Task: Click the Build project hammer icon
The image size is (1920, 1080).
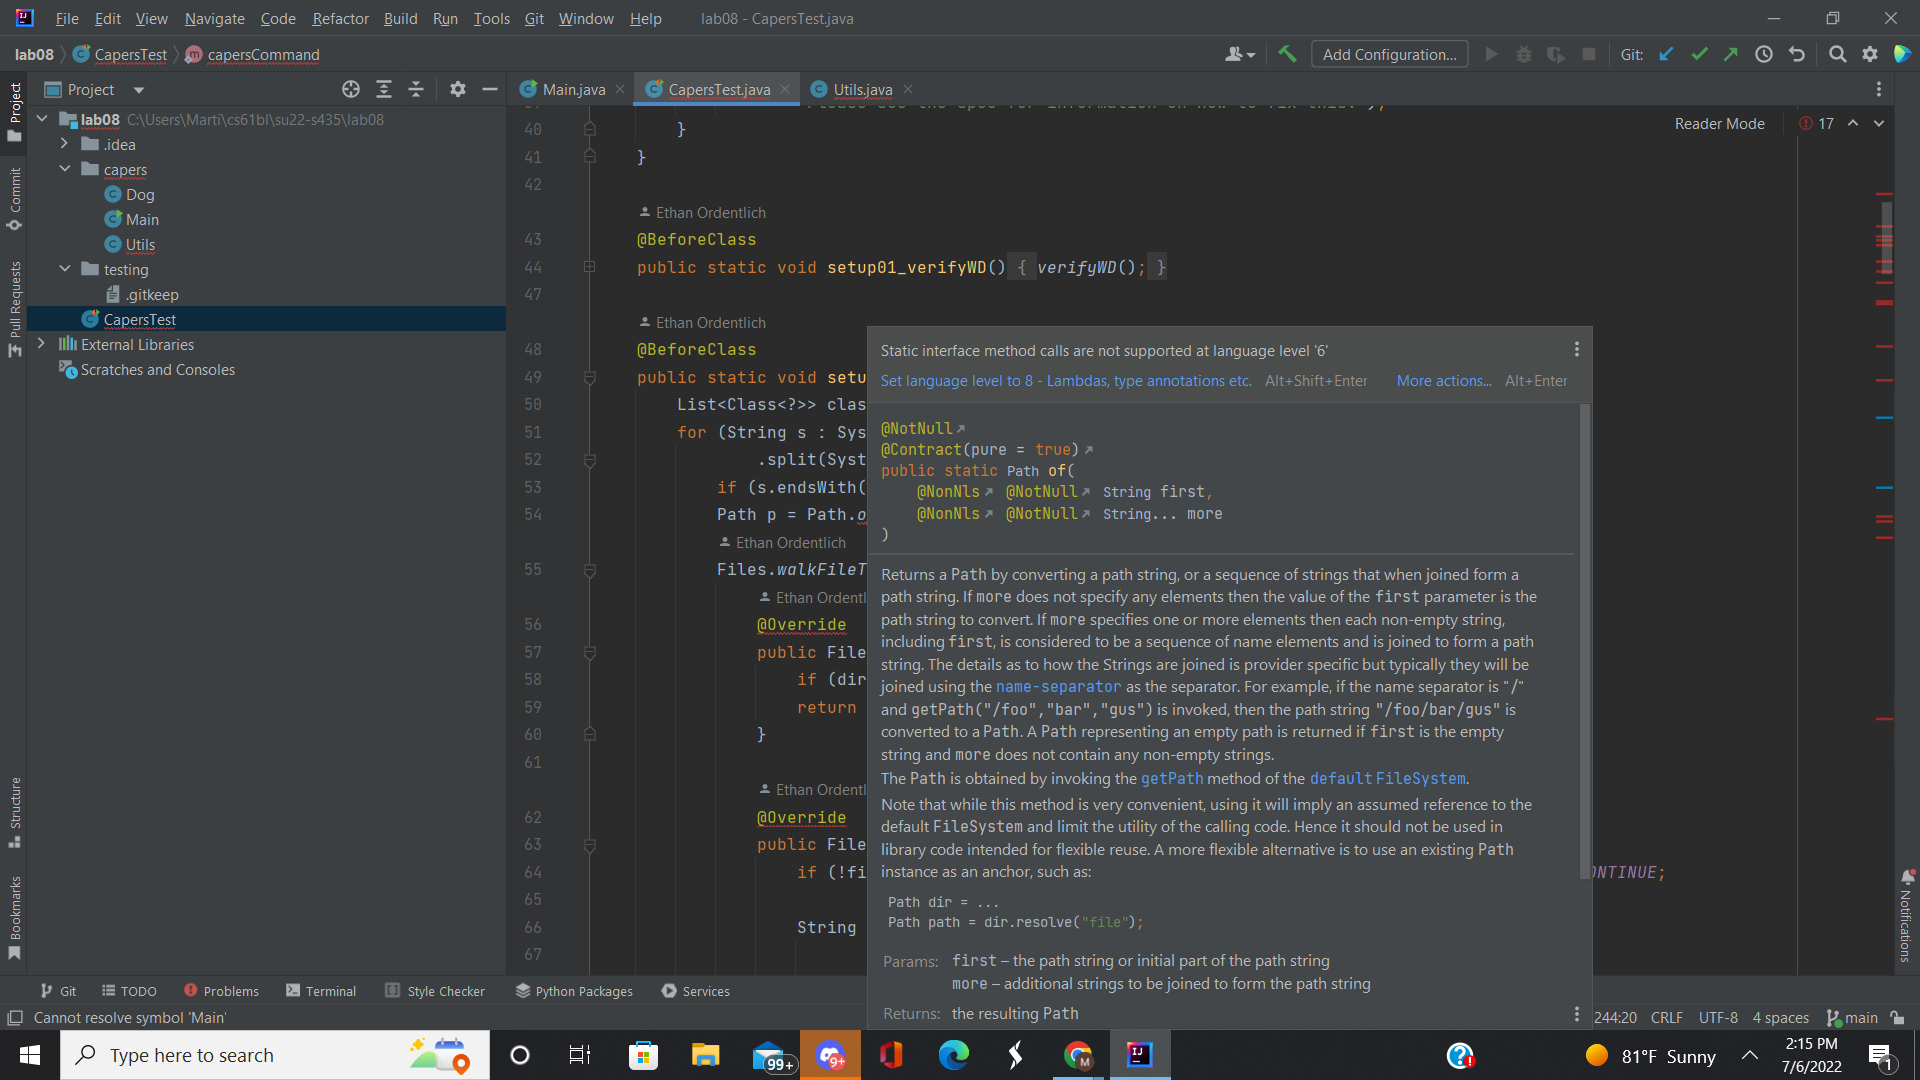Action: coord(1287,54)
